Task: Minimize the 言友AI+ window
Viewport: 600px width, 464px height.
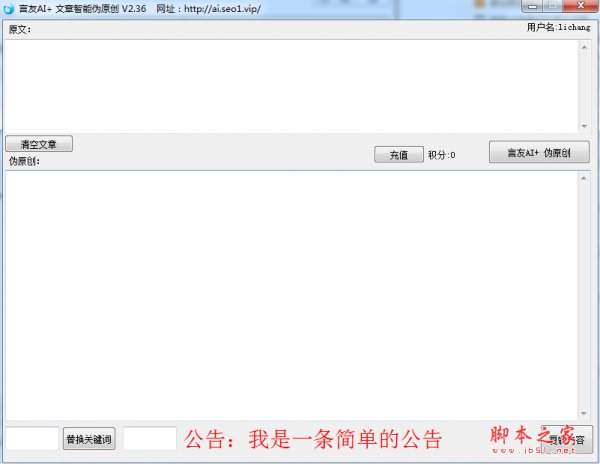Action: tap(532, 6)
